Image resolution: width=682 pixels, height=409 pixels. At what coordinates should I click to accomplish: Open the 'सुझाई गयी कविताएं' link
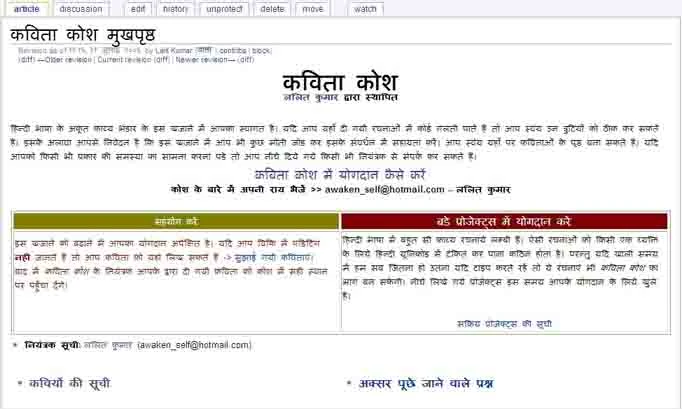[273, 258]
